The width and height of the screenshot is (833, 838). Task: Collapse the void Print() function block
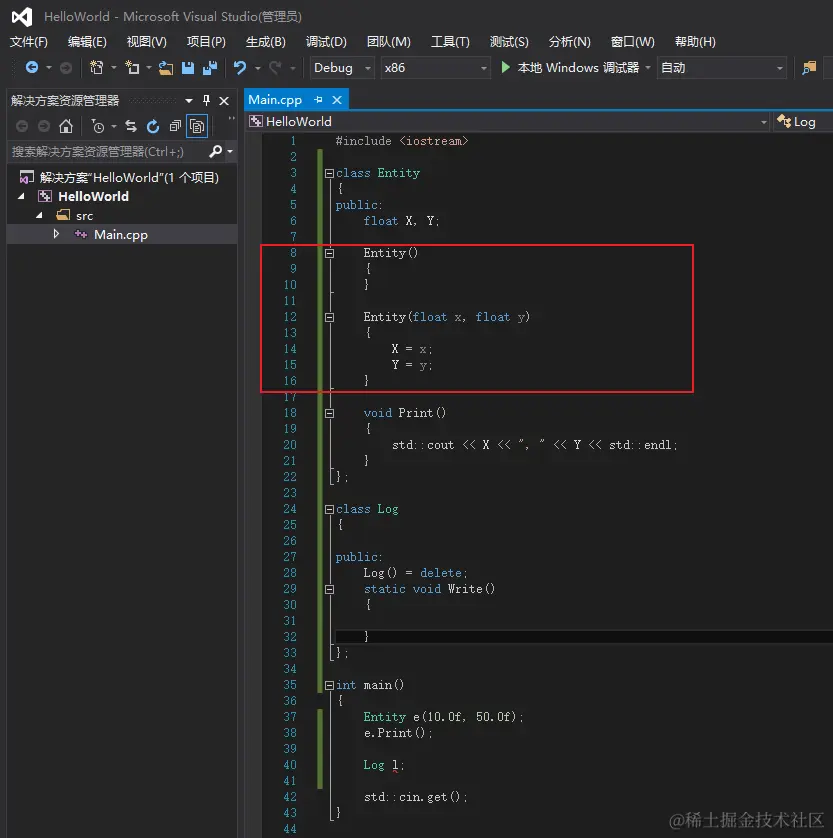329,414
